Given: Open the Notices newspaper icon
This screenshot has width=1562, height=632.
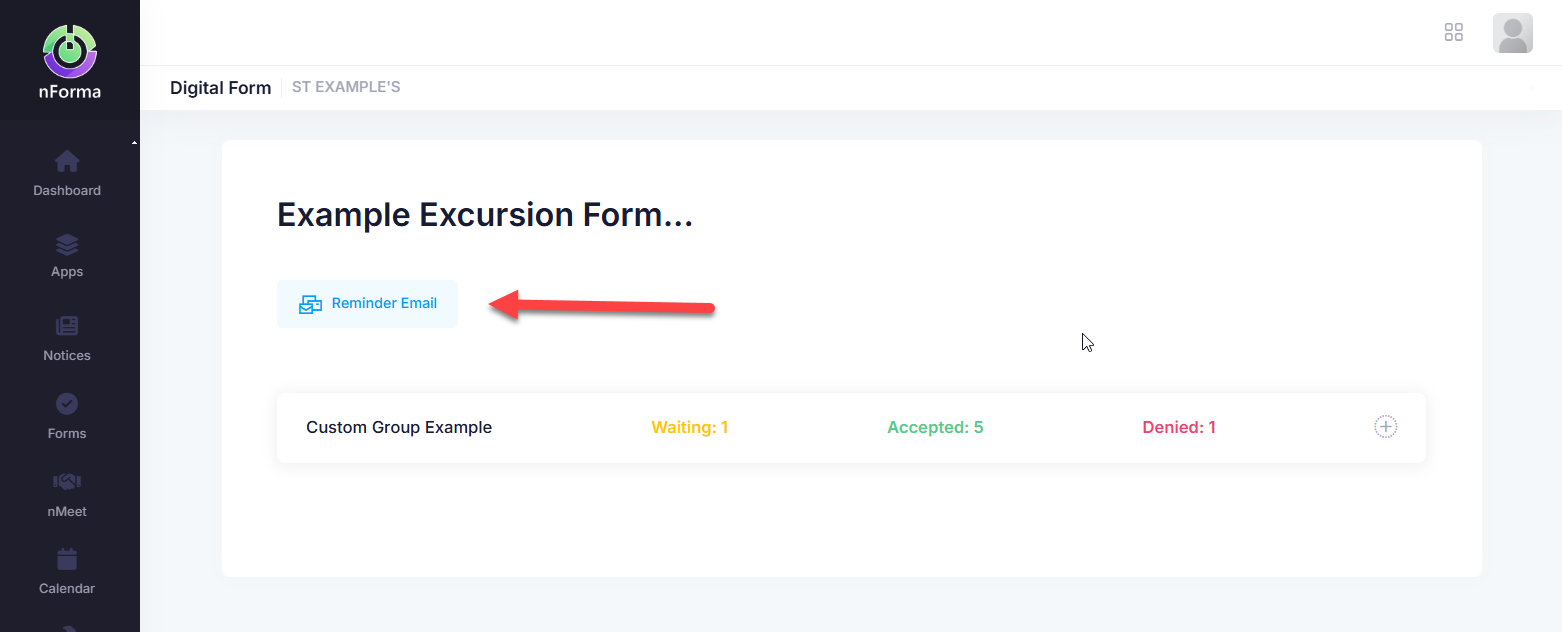Looking at the screenshot, I should [x=67, y=326].
